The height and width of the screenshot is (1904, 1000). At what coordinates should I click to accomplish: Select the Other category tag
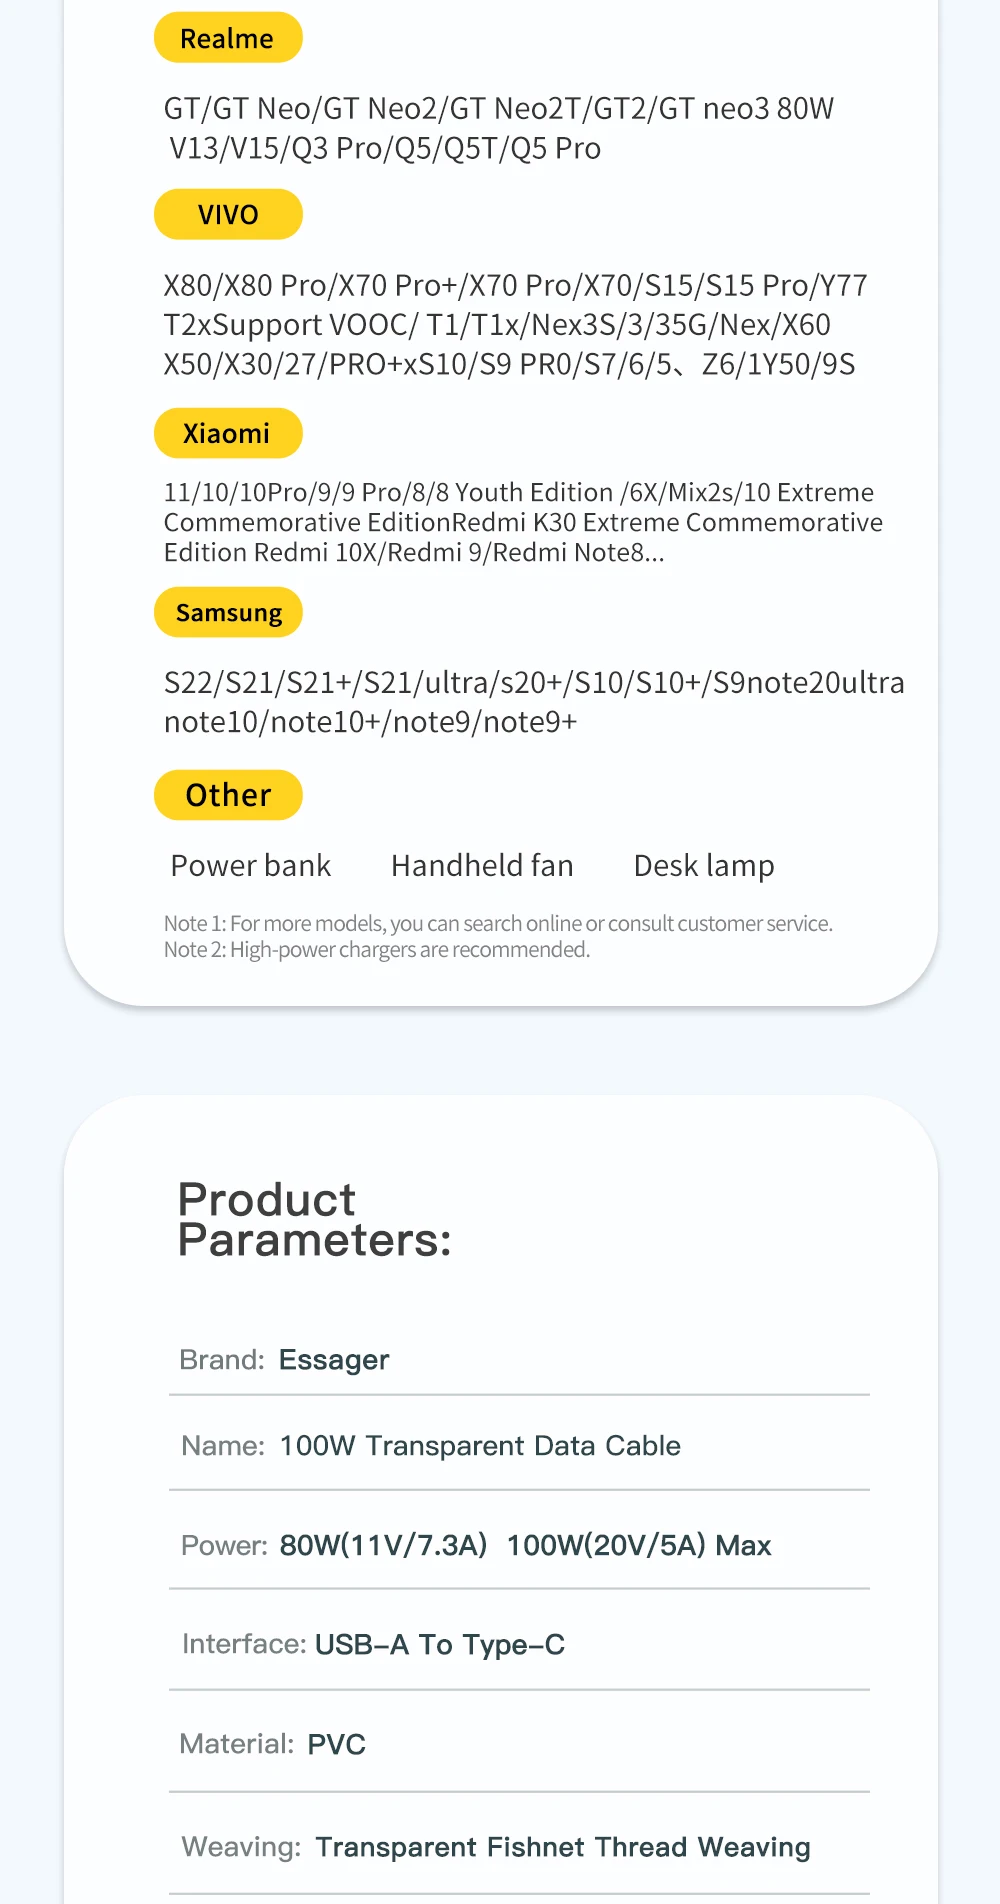click(x=228, y=795)
